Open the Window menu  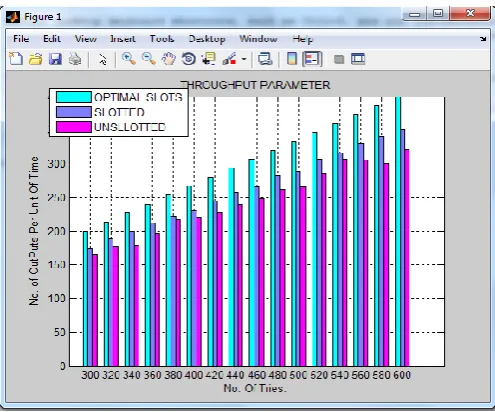258,39
